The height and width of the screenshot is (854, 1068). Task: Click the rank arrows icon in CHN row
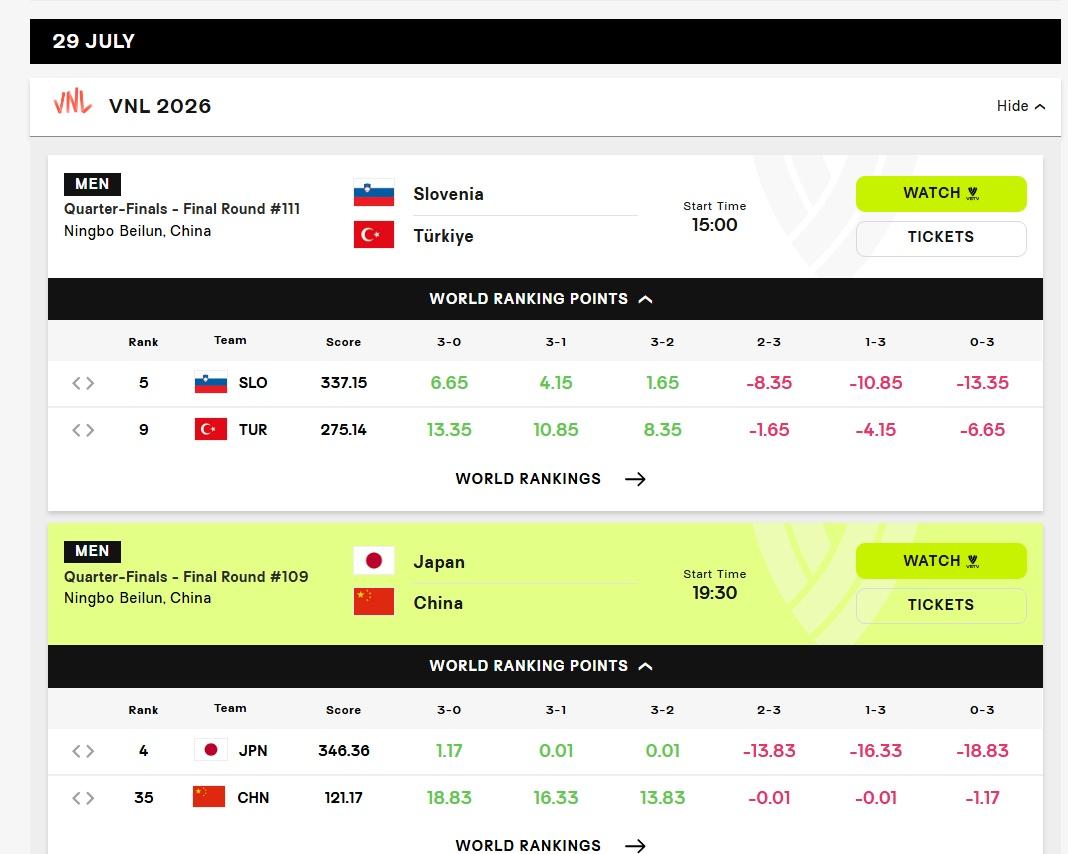pos(83,798)
